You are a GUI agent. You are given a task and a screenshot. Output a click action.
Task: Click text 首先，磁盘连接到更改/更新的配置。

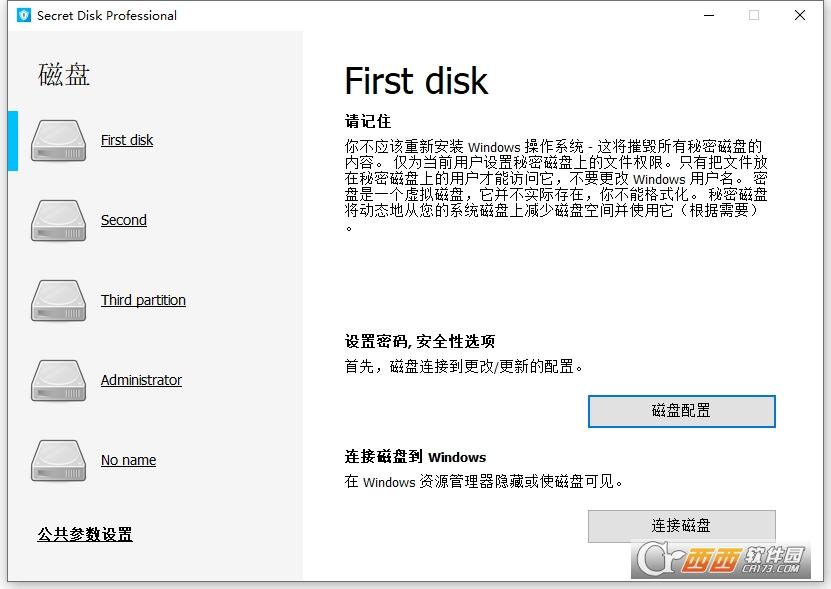464,366
